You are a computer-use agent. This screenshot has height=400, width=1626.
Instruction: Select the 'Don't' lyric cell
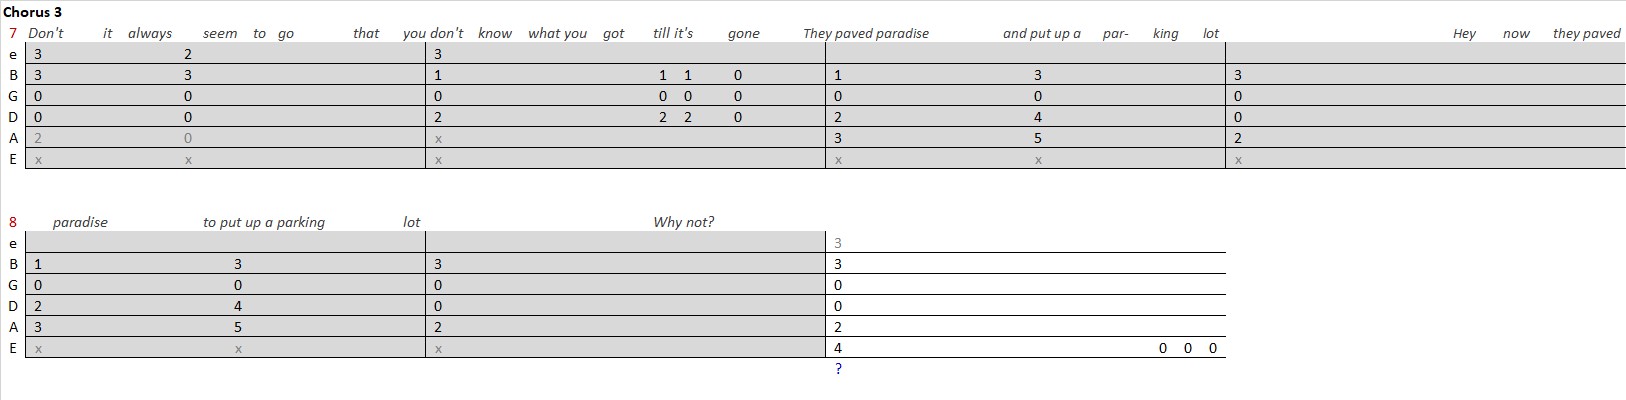(46, 33)
